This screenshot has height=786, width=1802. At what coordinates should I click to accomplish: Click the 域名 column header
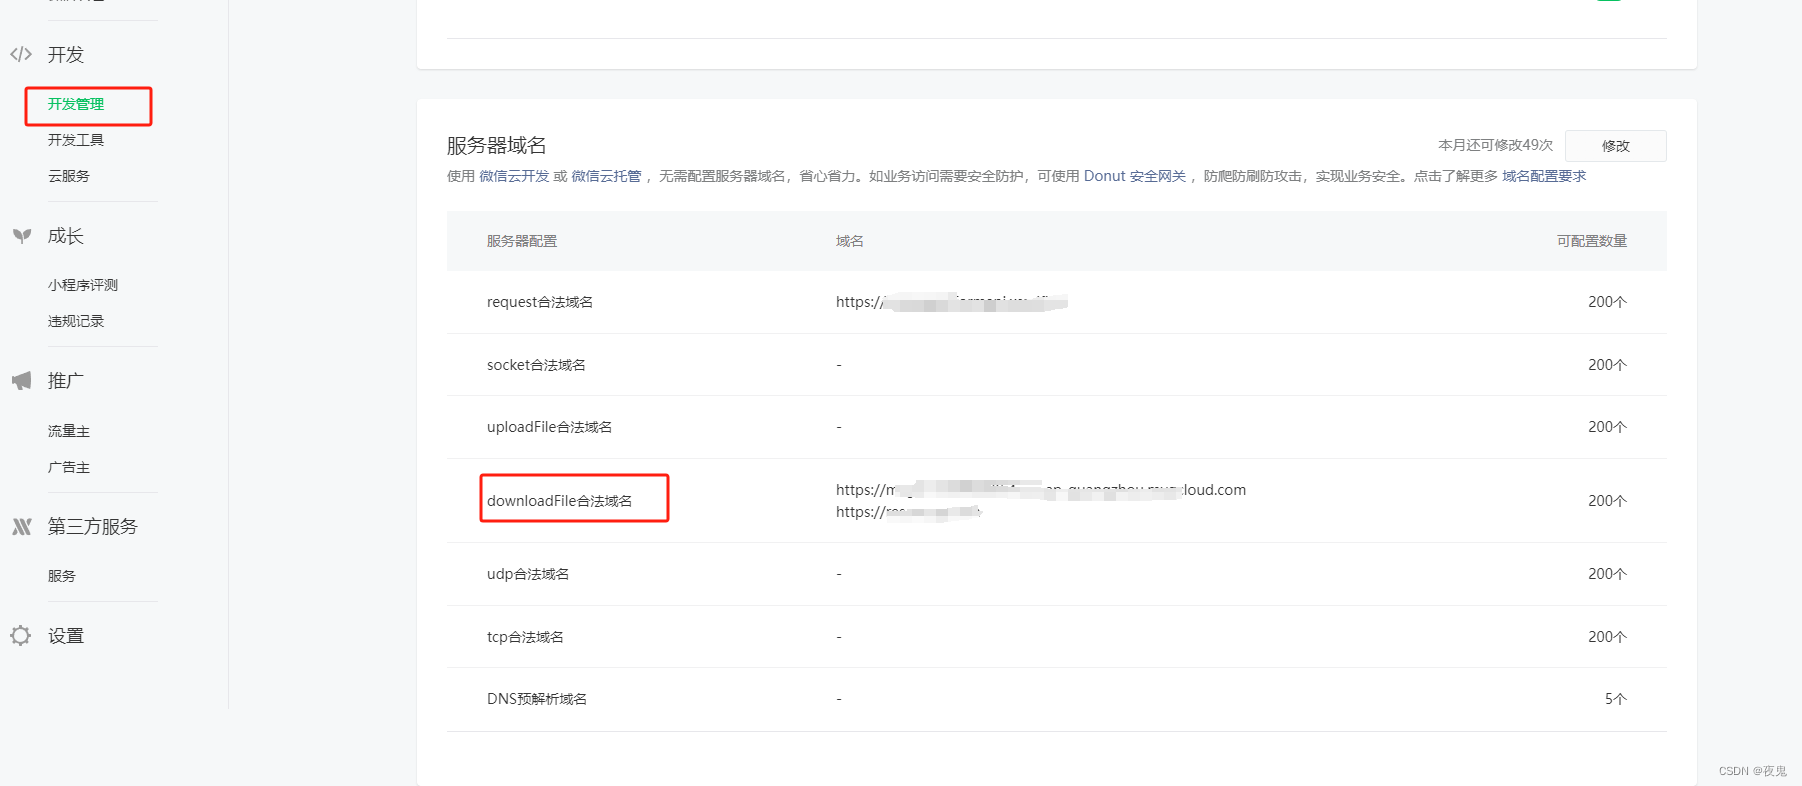pyautogui.click(x=850, y=241)
